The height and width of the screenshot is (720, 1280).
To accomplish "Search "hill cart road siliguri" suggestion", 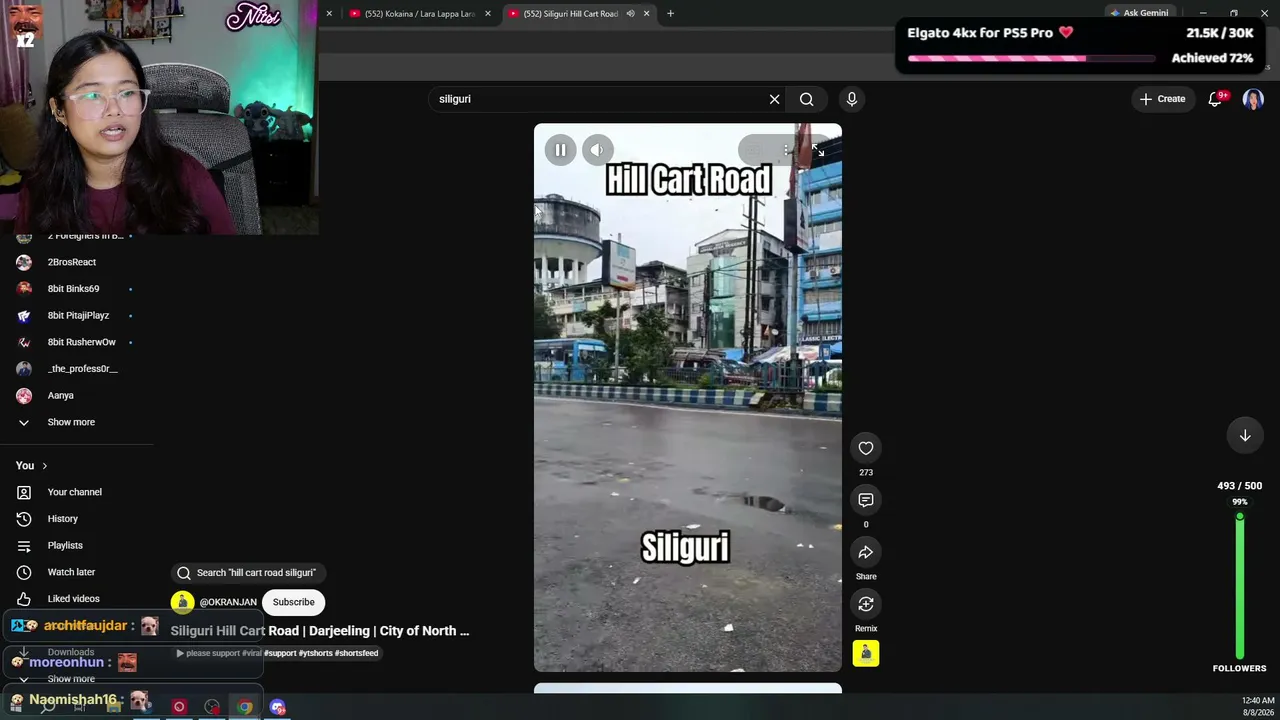I will (247, 573).
